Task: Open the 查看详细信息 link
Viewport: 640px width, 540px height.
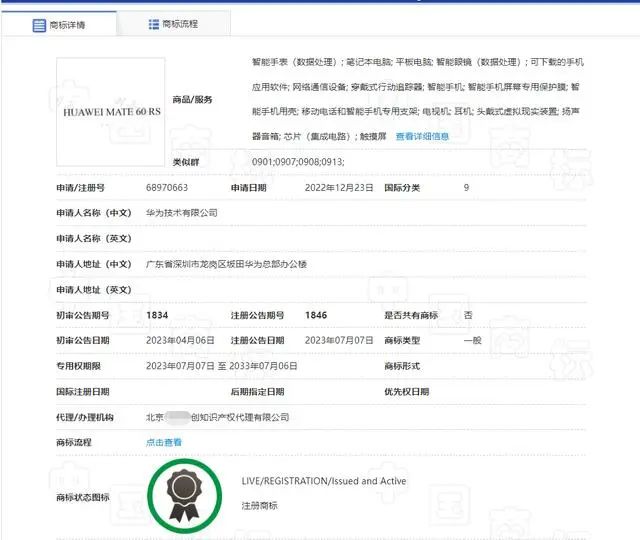Action: [x=422, y=136]
